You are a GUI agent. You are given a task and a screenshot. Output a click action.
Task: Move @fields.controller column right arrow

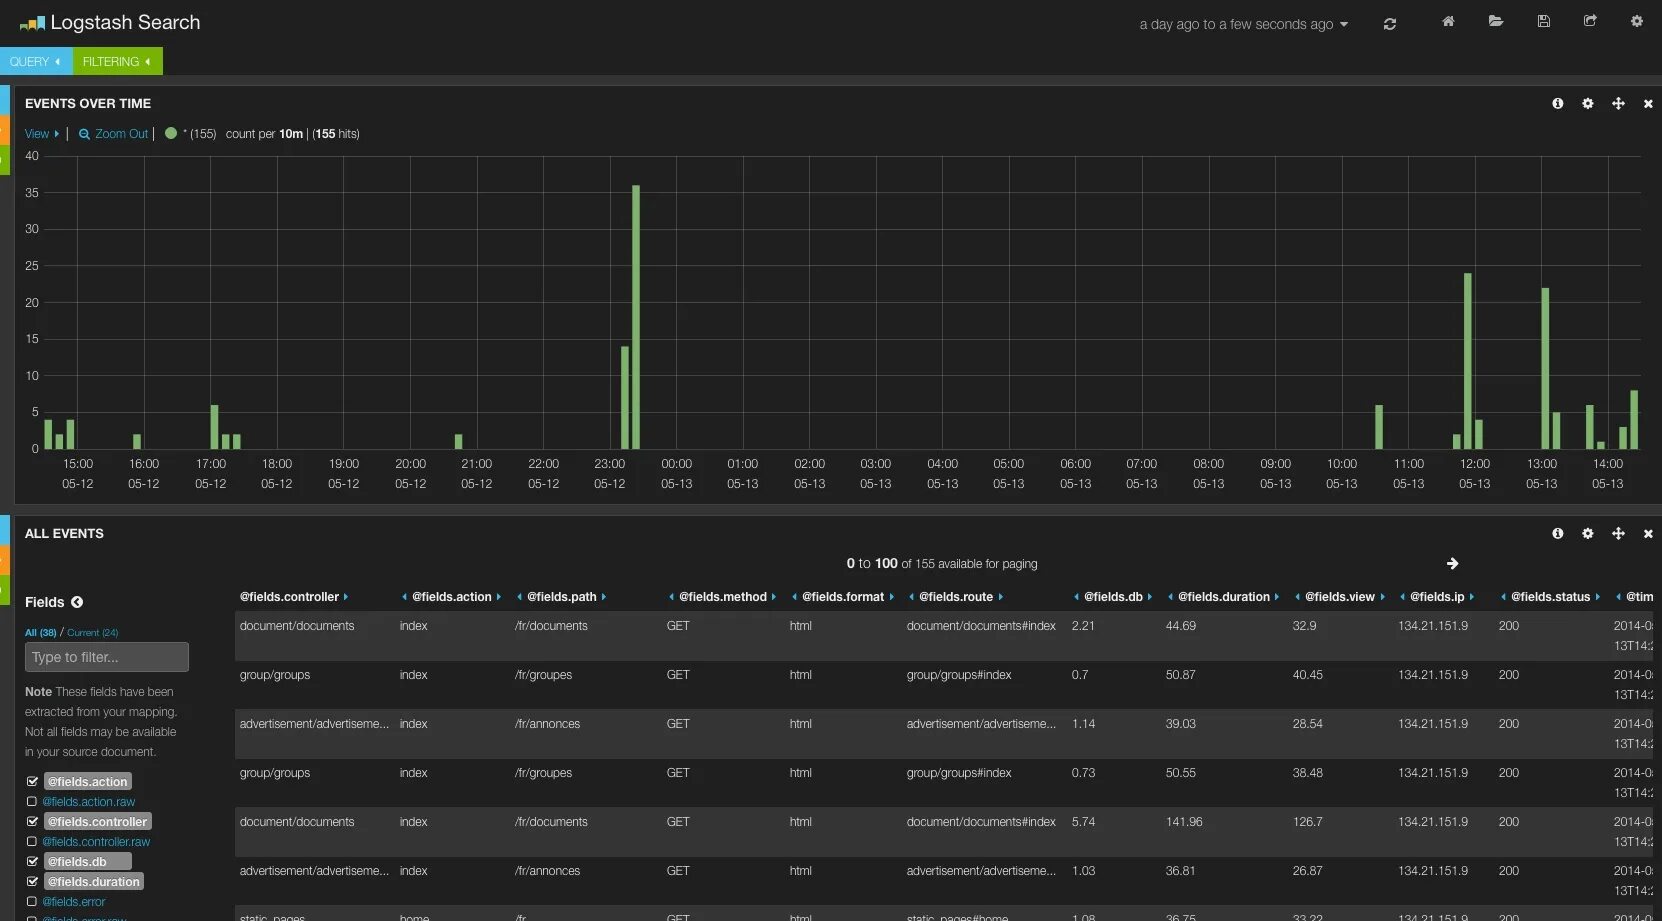pos(345,597)
